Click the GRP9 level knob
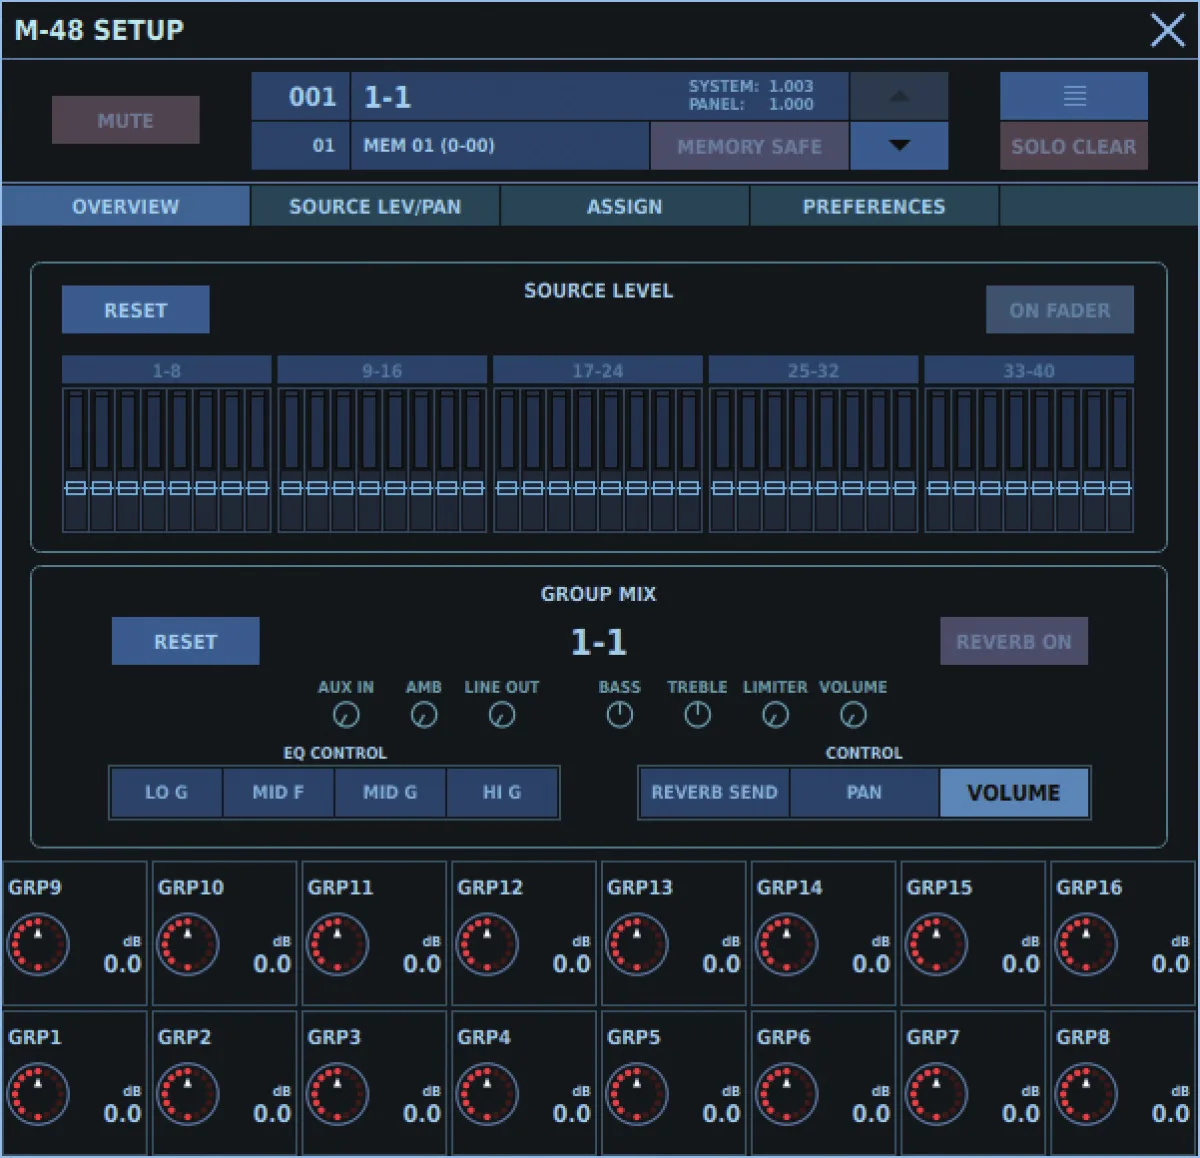The width and height of the screenshot is (1200, 1158). [x=38, y=944]
